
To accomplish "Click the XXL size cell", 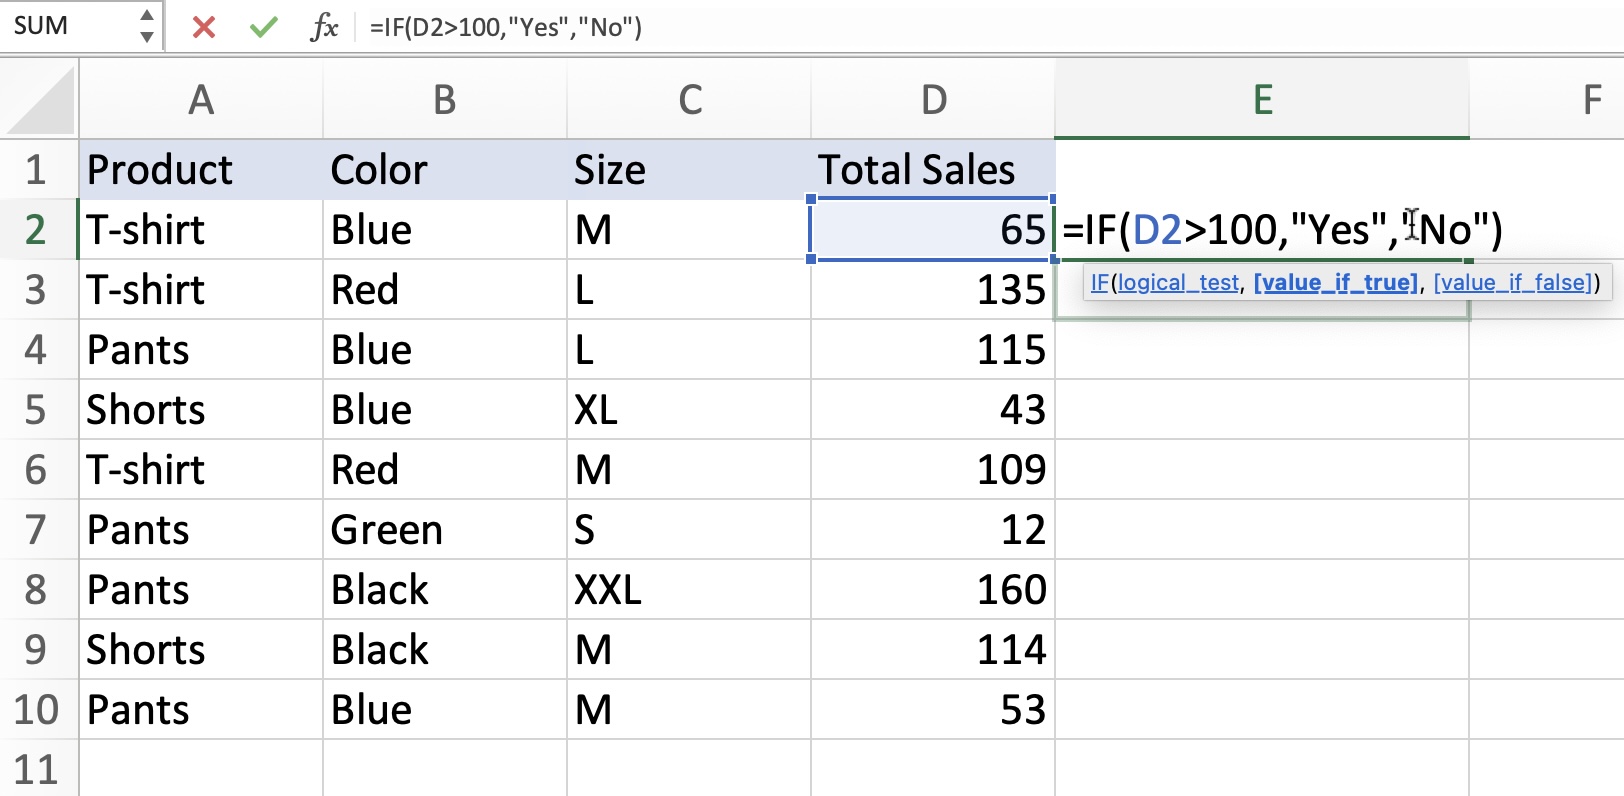I will pyautogui.click(x=688, y=590).
